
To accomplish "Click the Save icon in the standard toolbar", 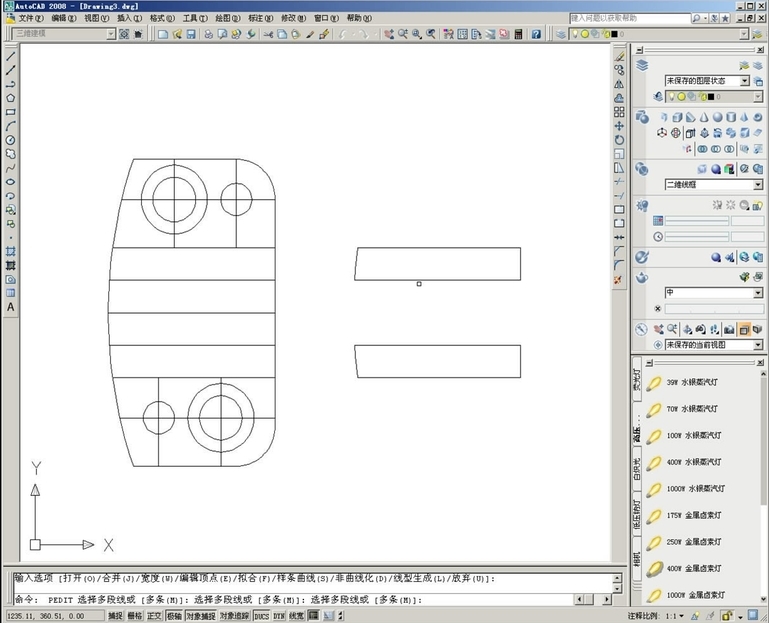I will [191, 34].
